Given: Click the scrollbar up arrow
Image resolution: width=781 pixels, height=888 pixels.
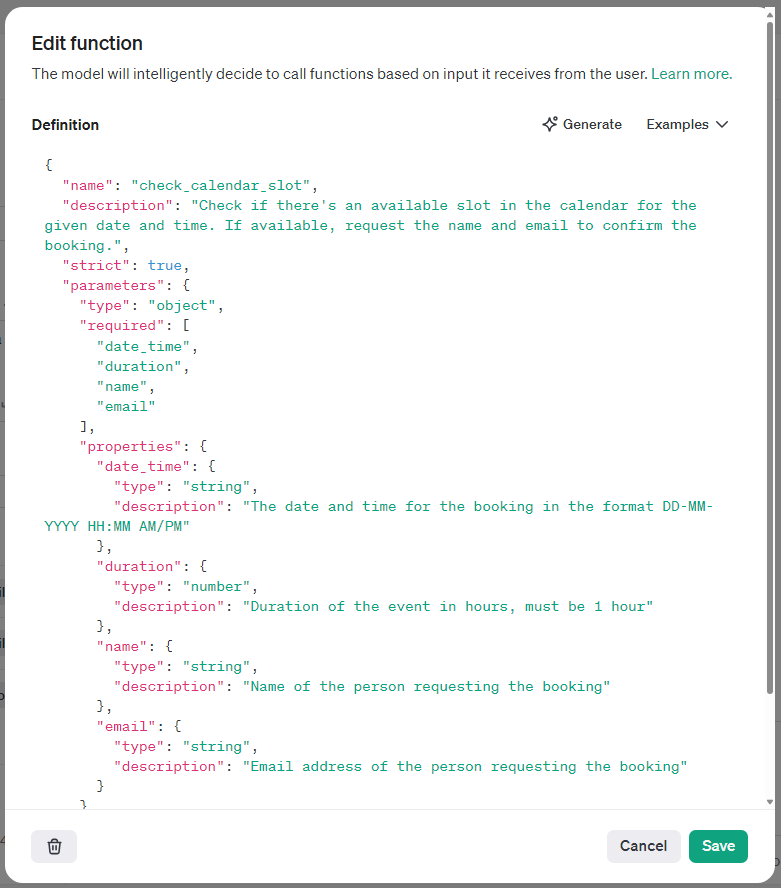Looking at the screenshot, I should coord(770,15).
